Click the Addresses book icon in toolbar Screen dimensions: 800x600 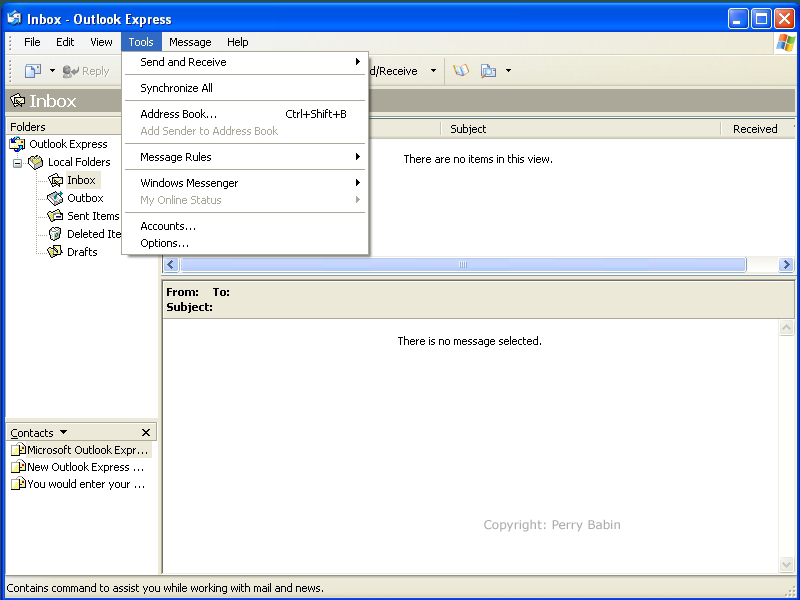click(x=461, y=71)
